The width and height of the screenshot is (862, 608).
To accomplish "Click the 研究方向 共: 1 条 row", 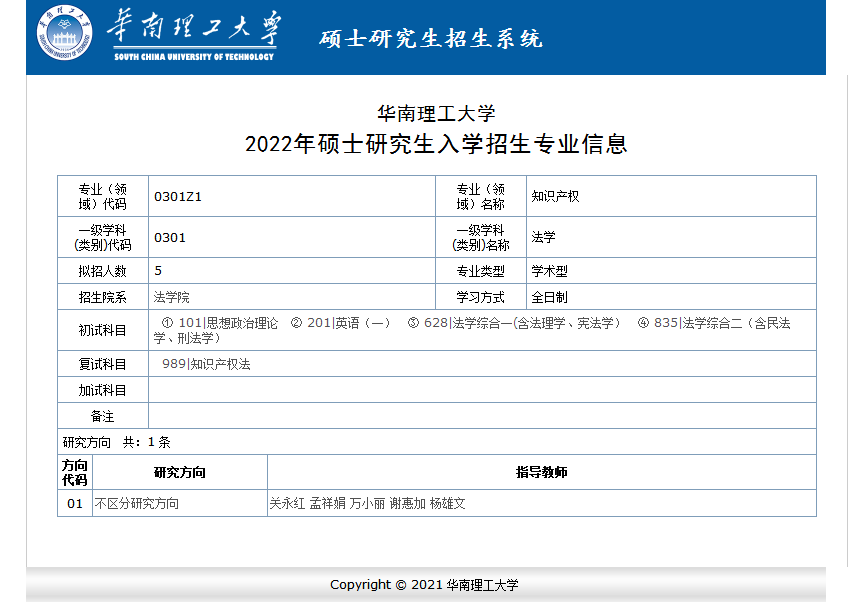I will 437,442.
